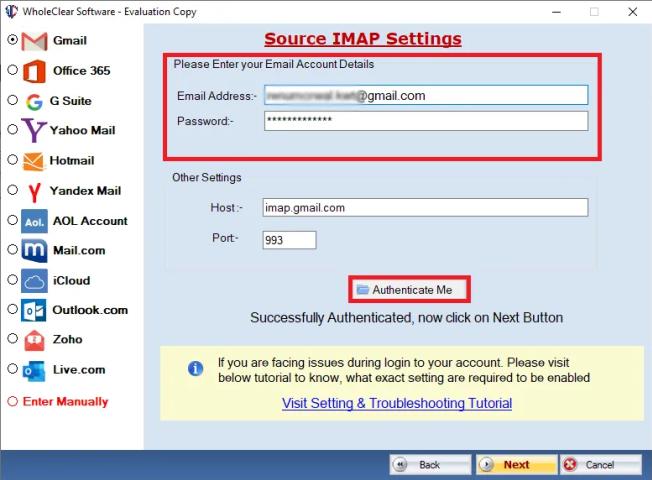Screen dimensions: 652x480
Task: Open Visit Setting & Troubleshooting Tutorial link
Action: pos(397,404)
